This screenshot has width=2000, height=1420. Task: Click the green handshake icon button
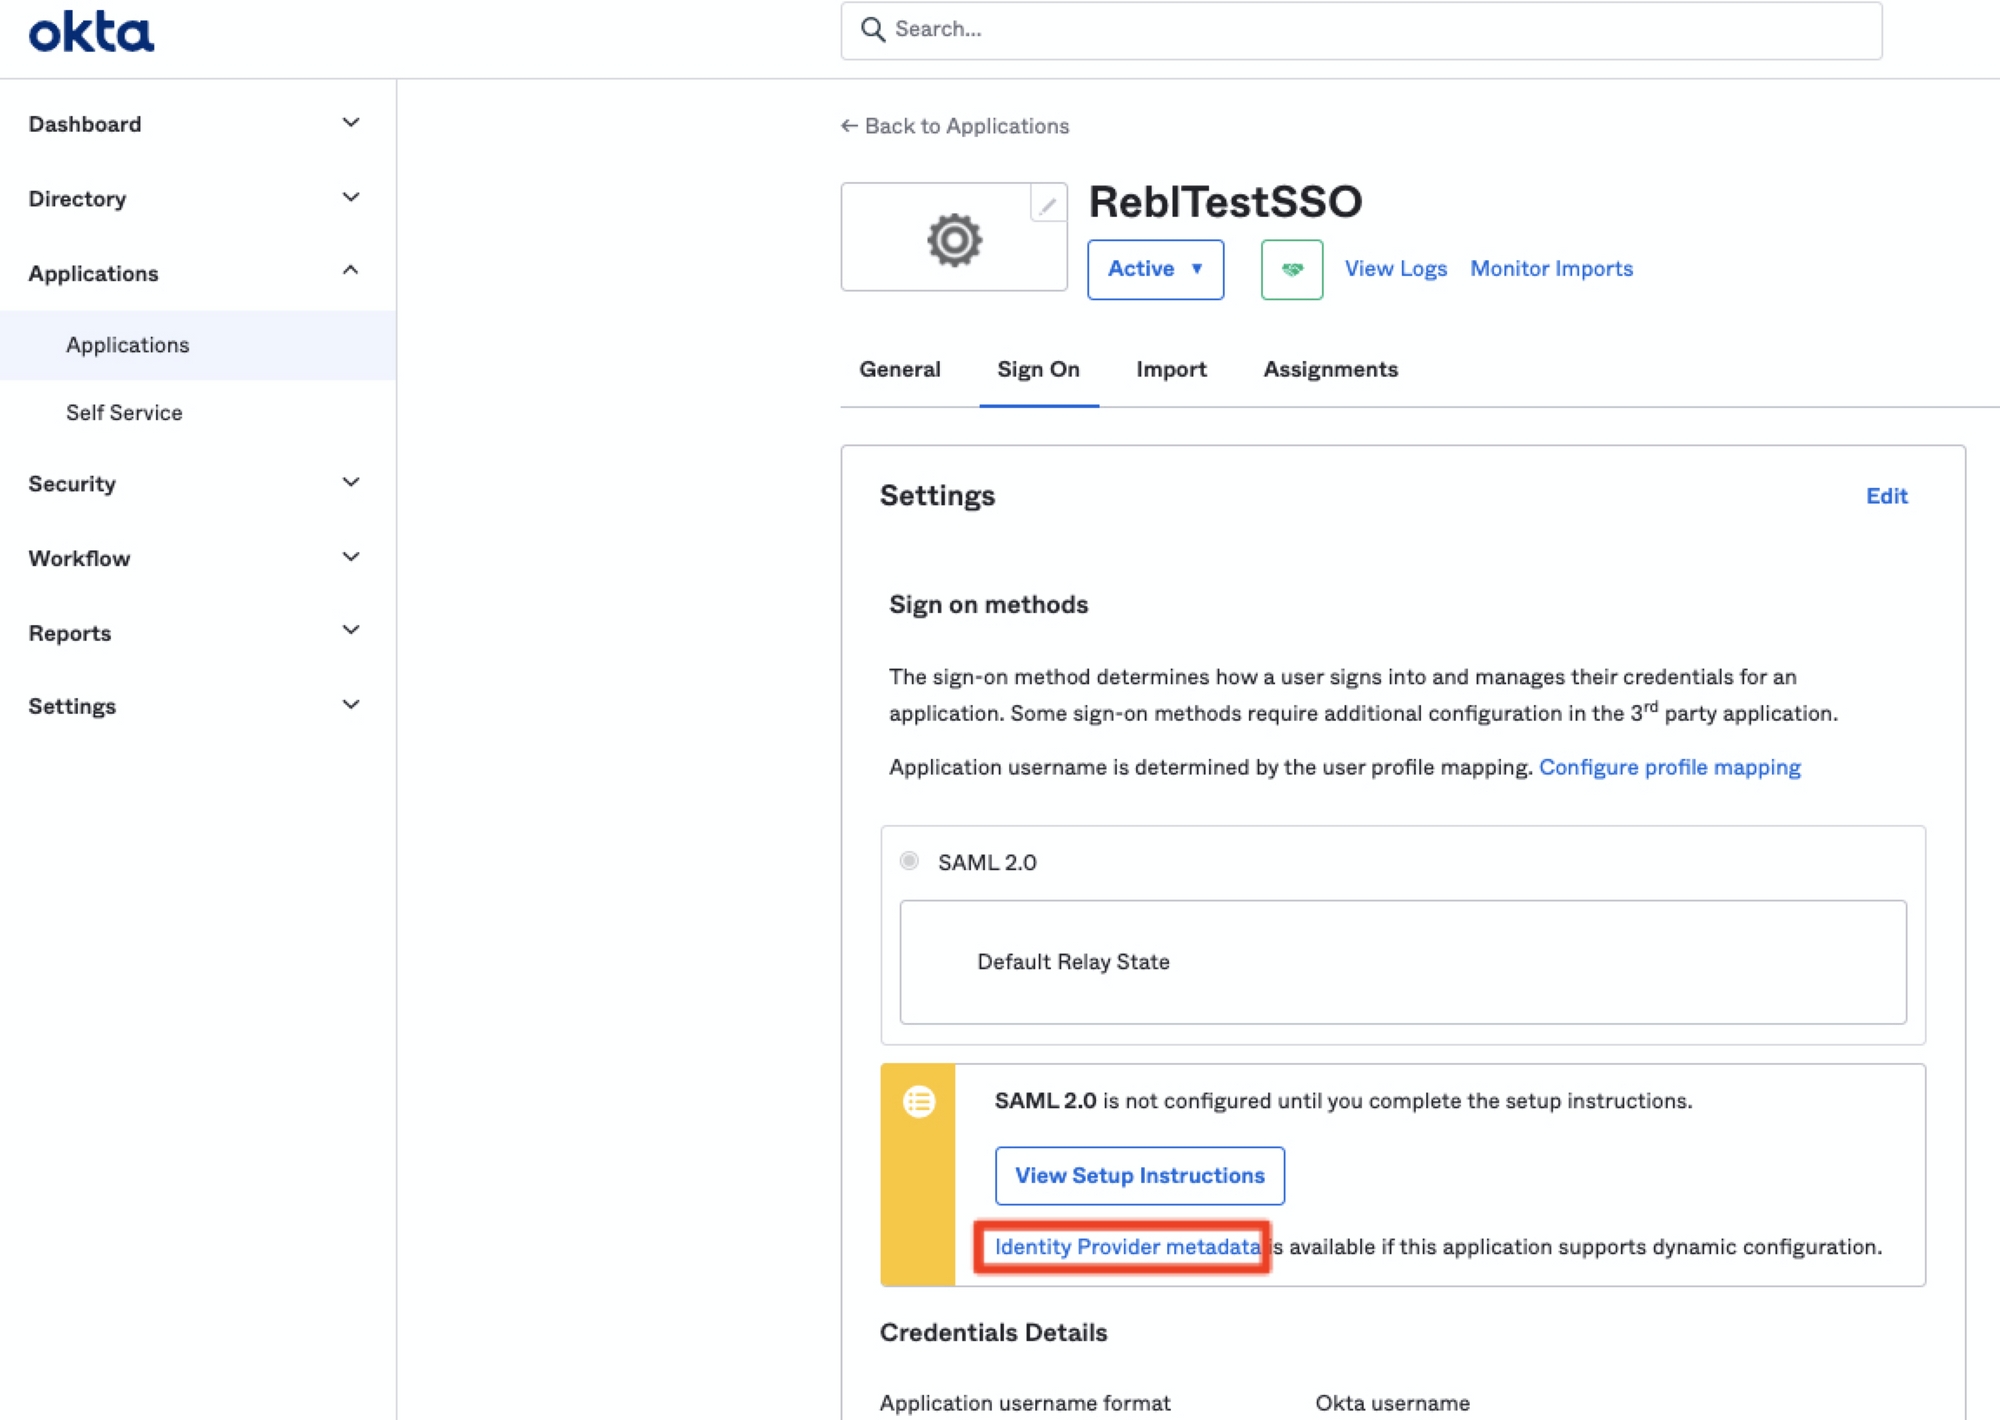(x=1291, y=269)
